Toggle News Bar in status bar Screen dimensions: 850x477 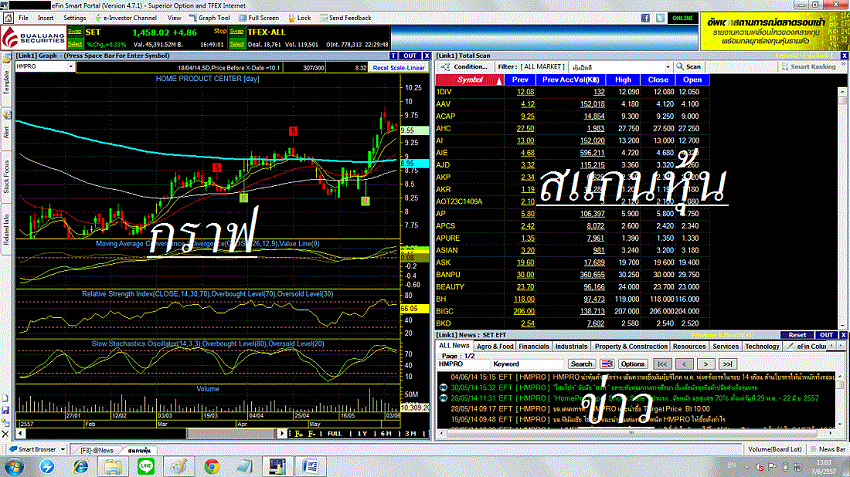(x=828, y=449)
